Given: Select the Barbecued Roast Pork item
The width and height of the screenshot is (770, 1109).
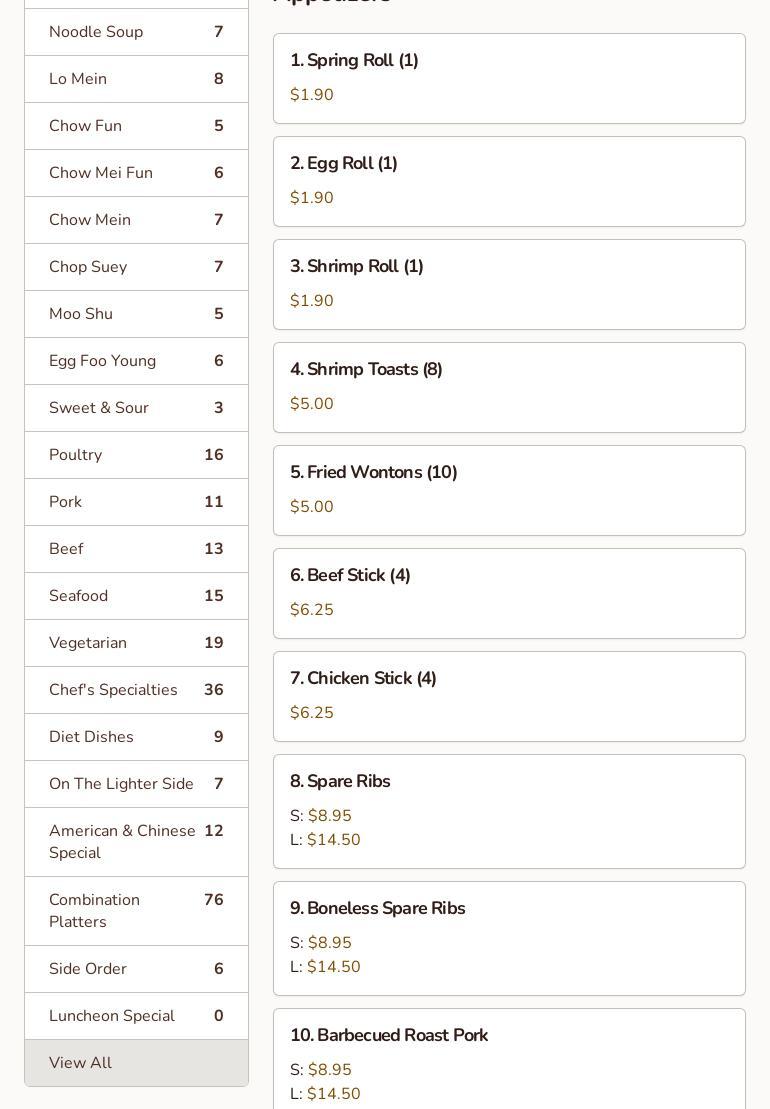Looking at the screenshot, I should click(509, 1060).
